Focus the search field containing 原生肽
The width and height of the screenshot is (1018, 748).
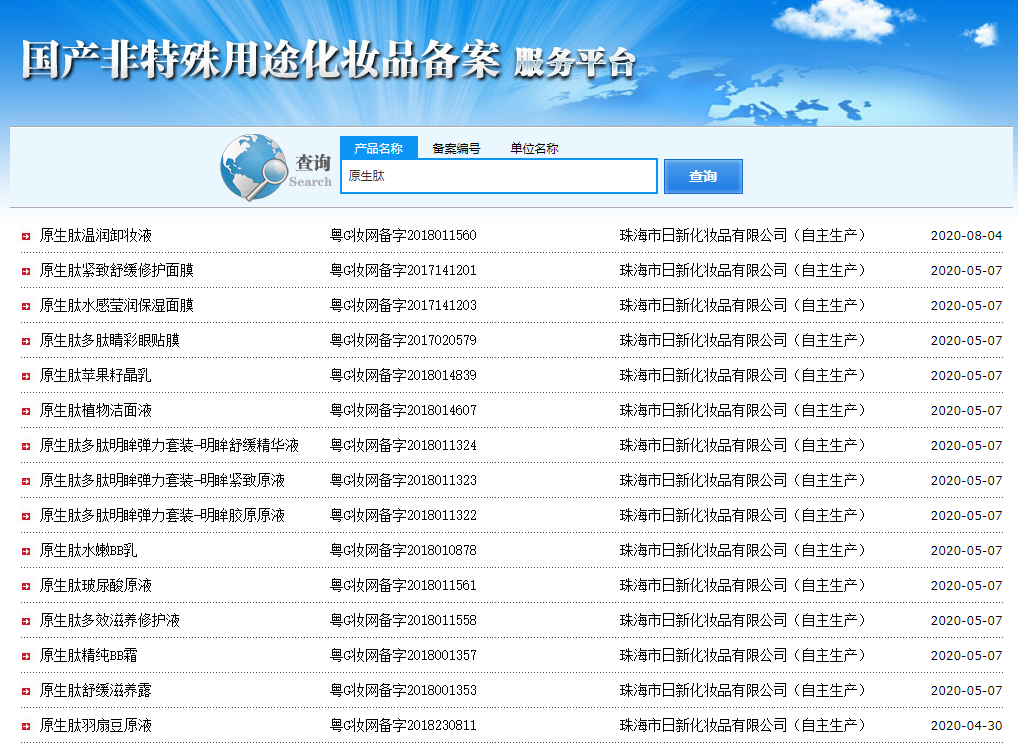click(x=499, y=176)
